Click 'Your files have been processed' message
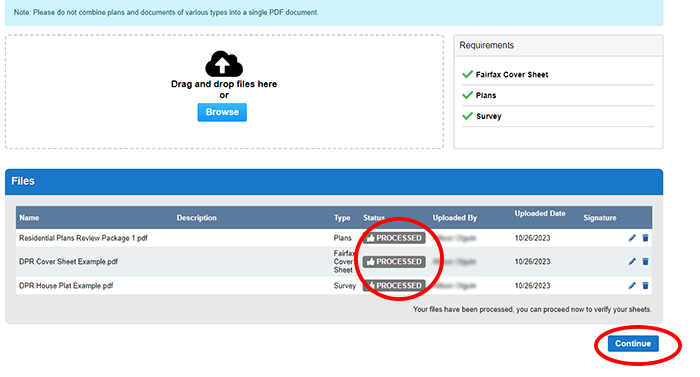The image size is (700, 377). pyautogui.click(x=532, y=309)
